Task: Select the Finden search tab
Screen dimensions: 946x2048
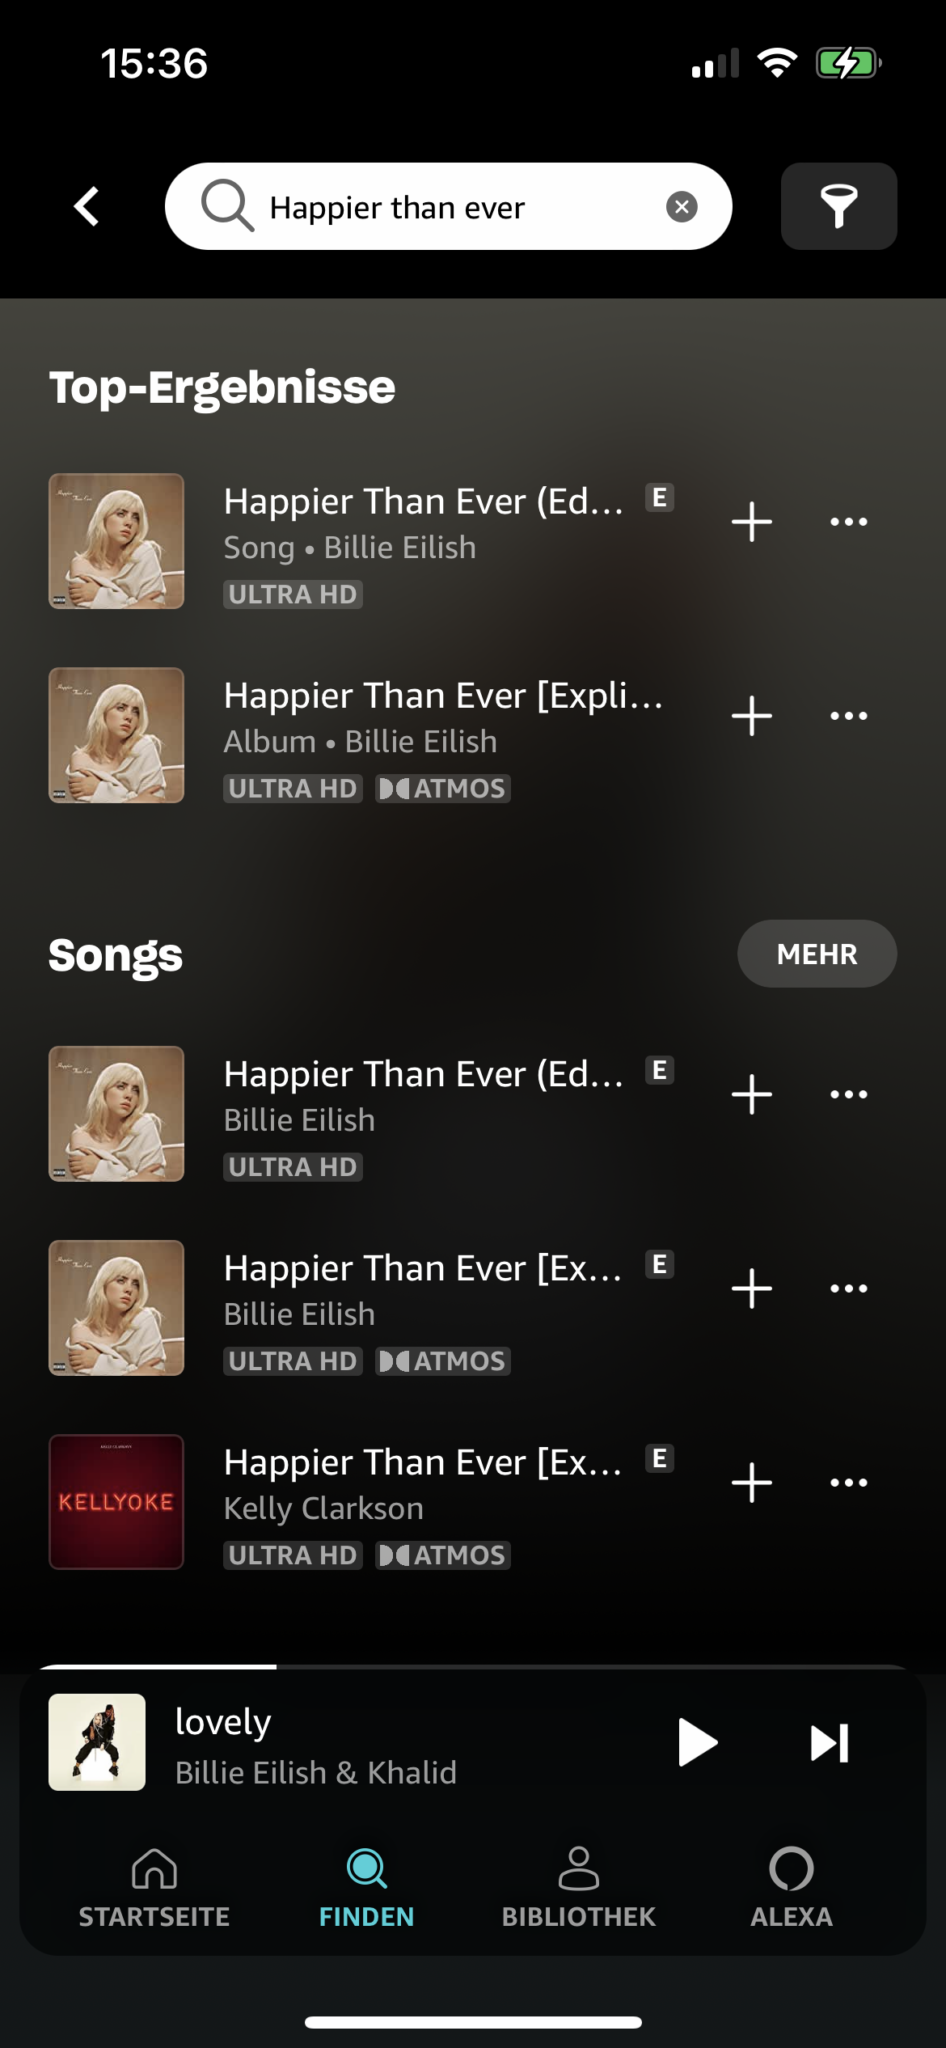Action: 366,1887
